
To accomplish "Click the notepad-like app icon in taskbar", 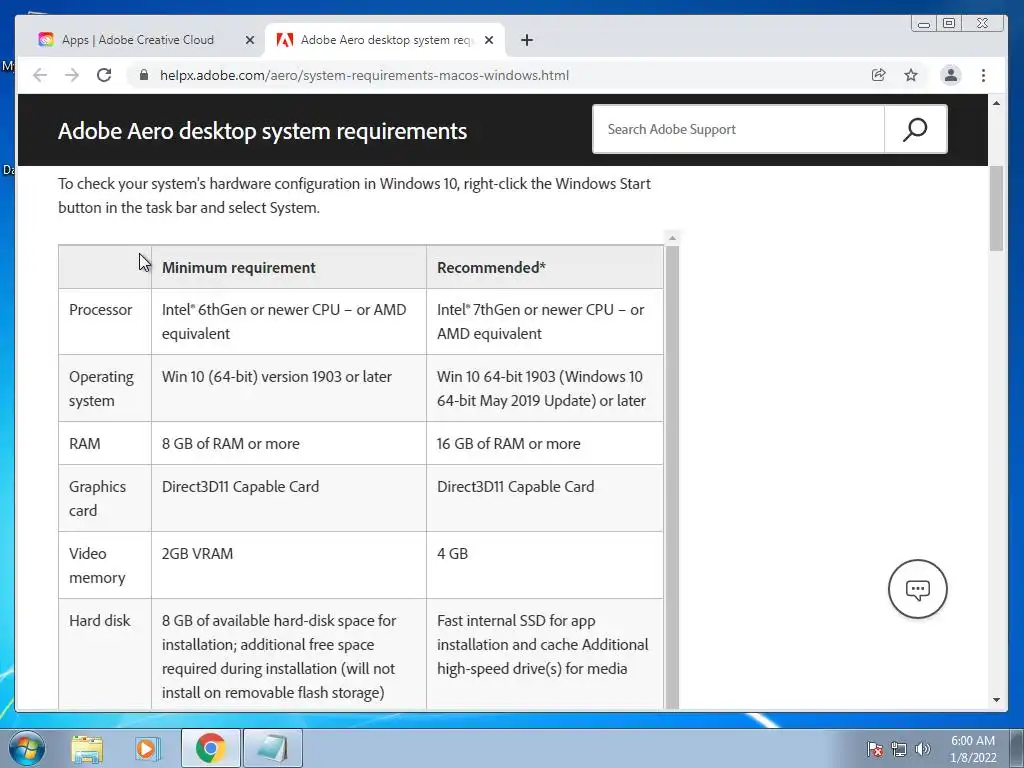I will point(272,748).
